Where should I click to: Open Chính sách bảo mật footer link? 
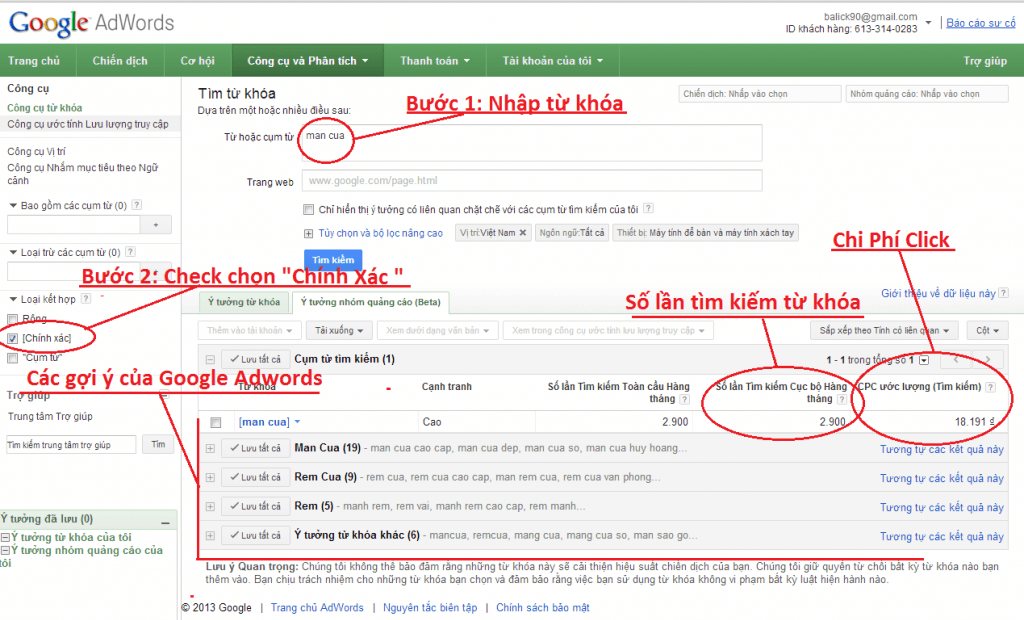[x=543, y=608]
